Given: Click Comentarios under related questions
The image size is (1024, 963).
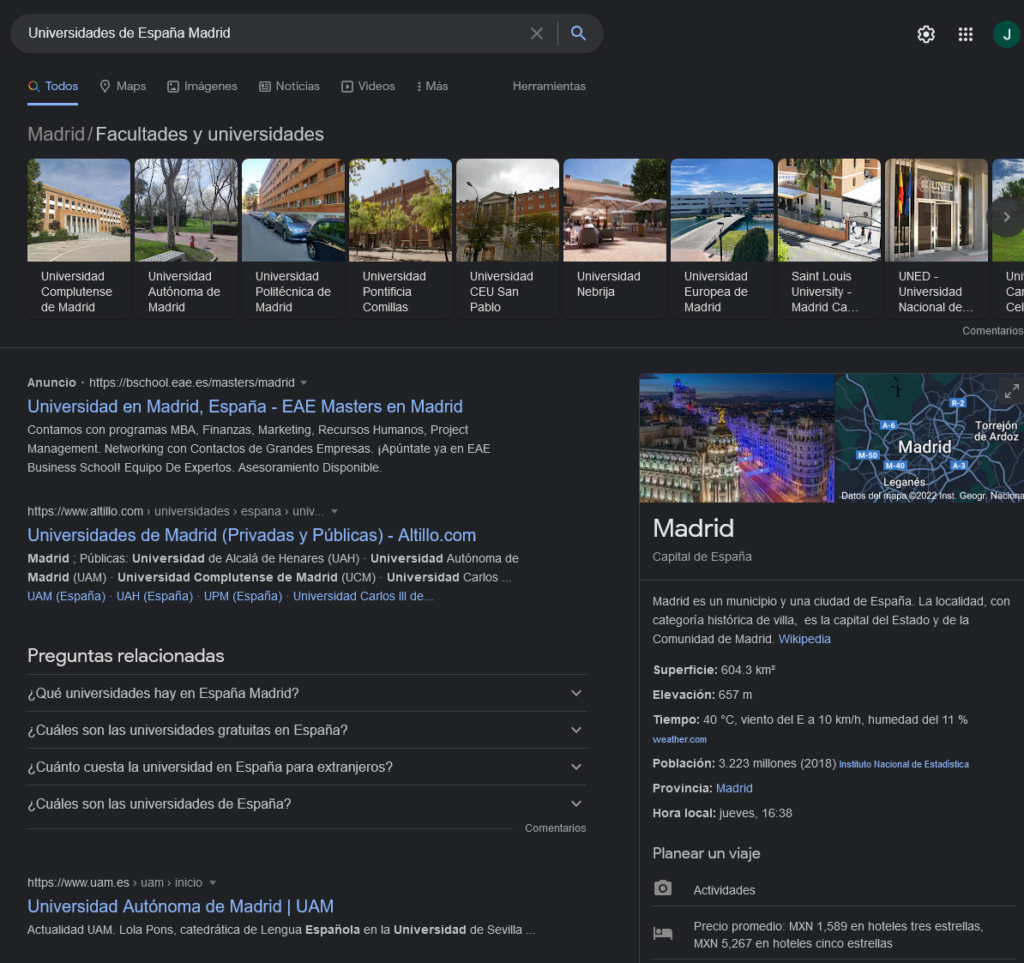Looking at the screenshot, I should pyautogui.click(x=555, y=828).
